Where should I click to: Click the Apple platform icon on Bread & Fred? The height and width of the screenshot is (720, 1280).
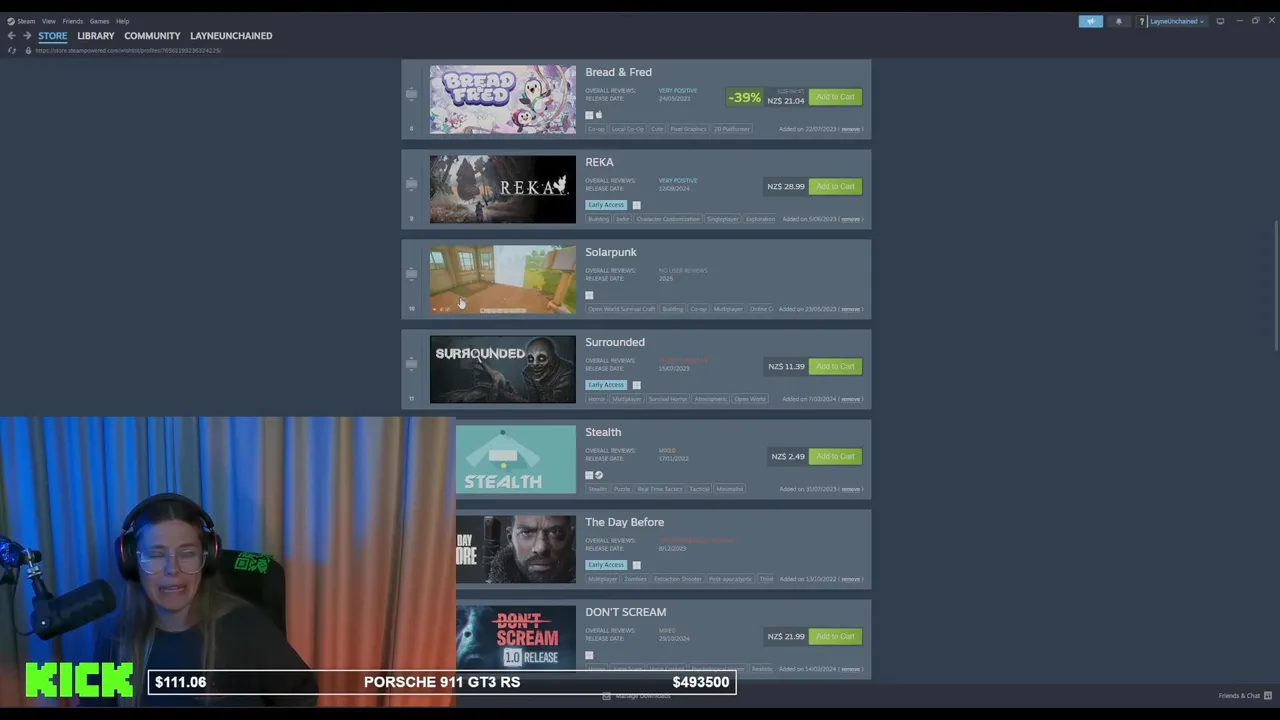[599, 115]
